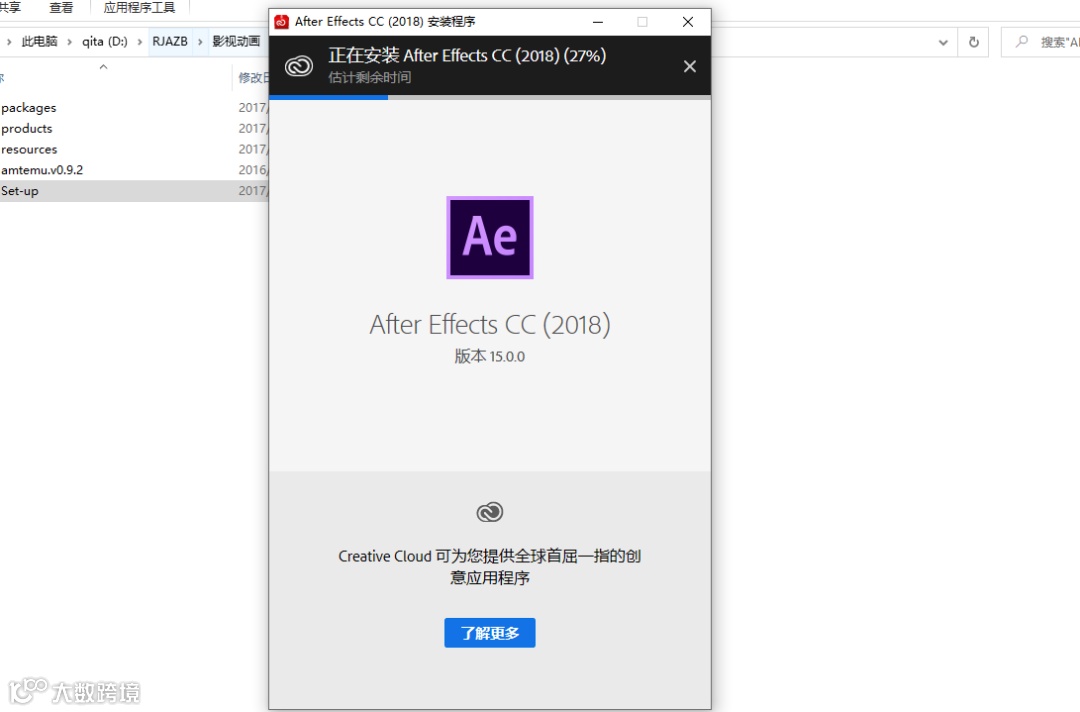Click the search magnifier icon in Explorer
This screenshot has height=712, width=1080.
point(1021,42)
